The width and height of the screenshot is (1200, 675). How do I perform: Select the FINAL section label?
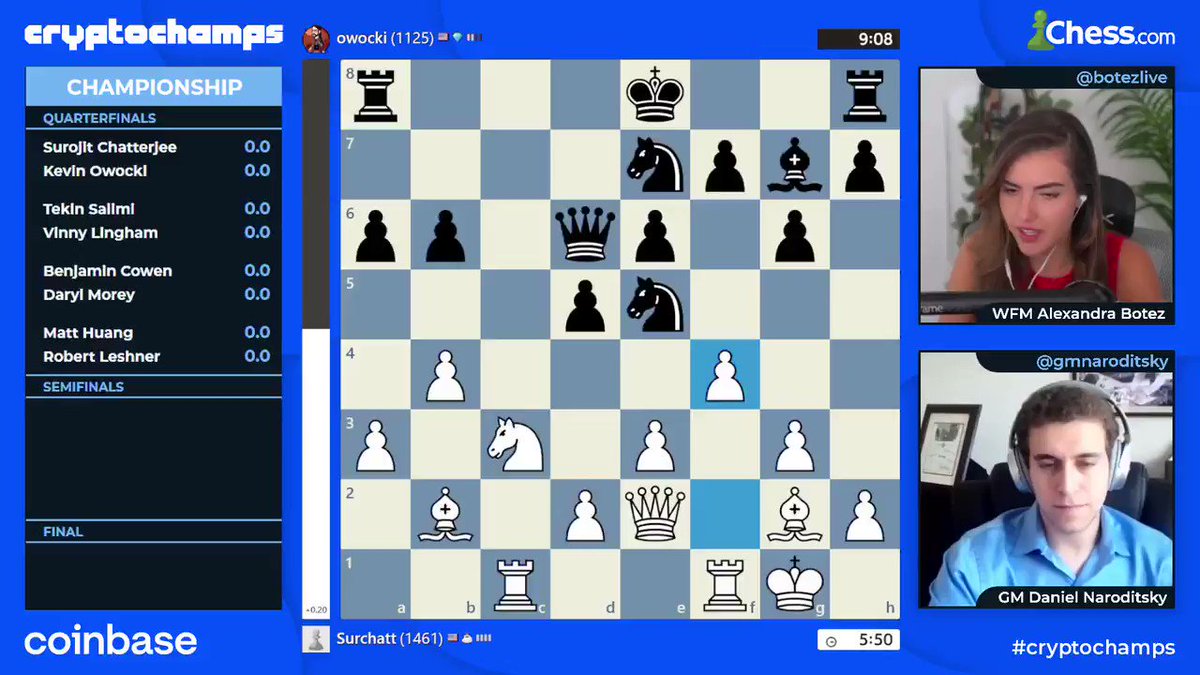[63, 532]
